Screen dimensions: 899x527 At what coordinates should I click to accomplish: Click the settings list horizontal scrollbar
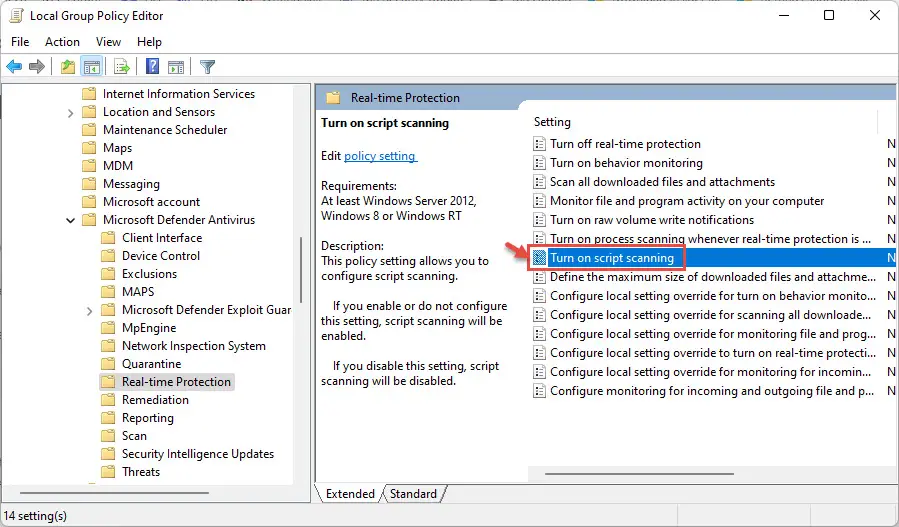click(639, 474)
